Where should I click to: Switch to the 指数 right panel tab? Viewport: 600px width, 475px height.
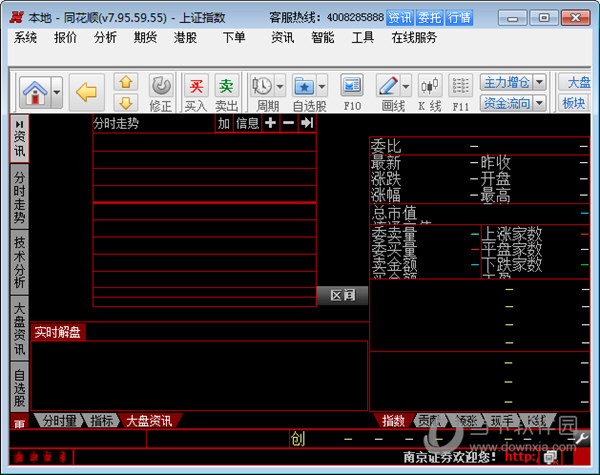click(x=393, y=421)
